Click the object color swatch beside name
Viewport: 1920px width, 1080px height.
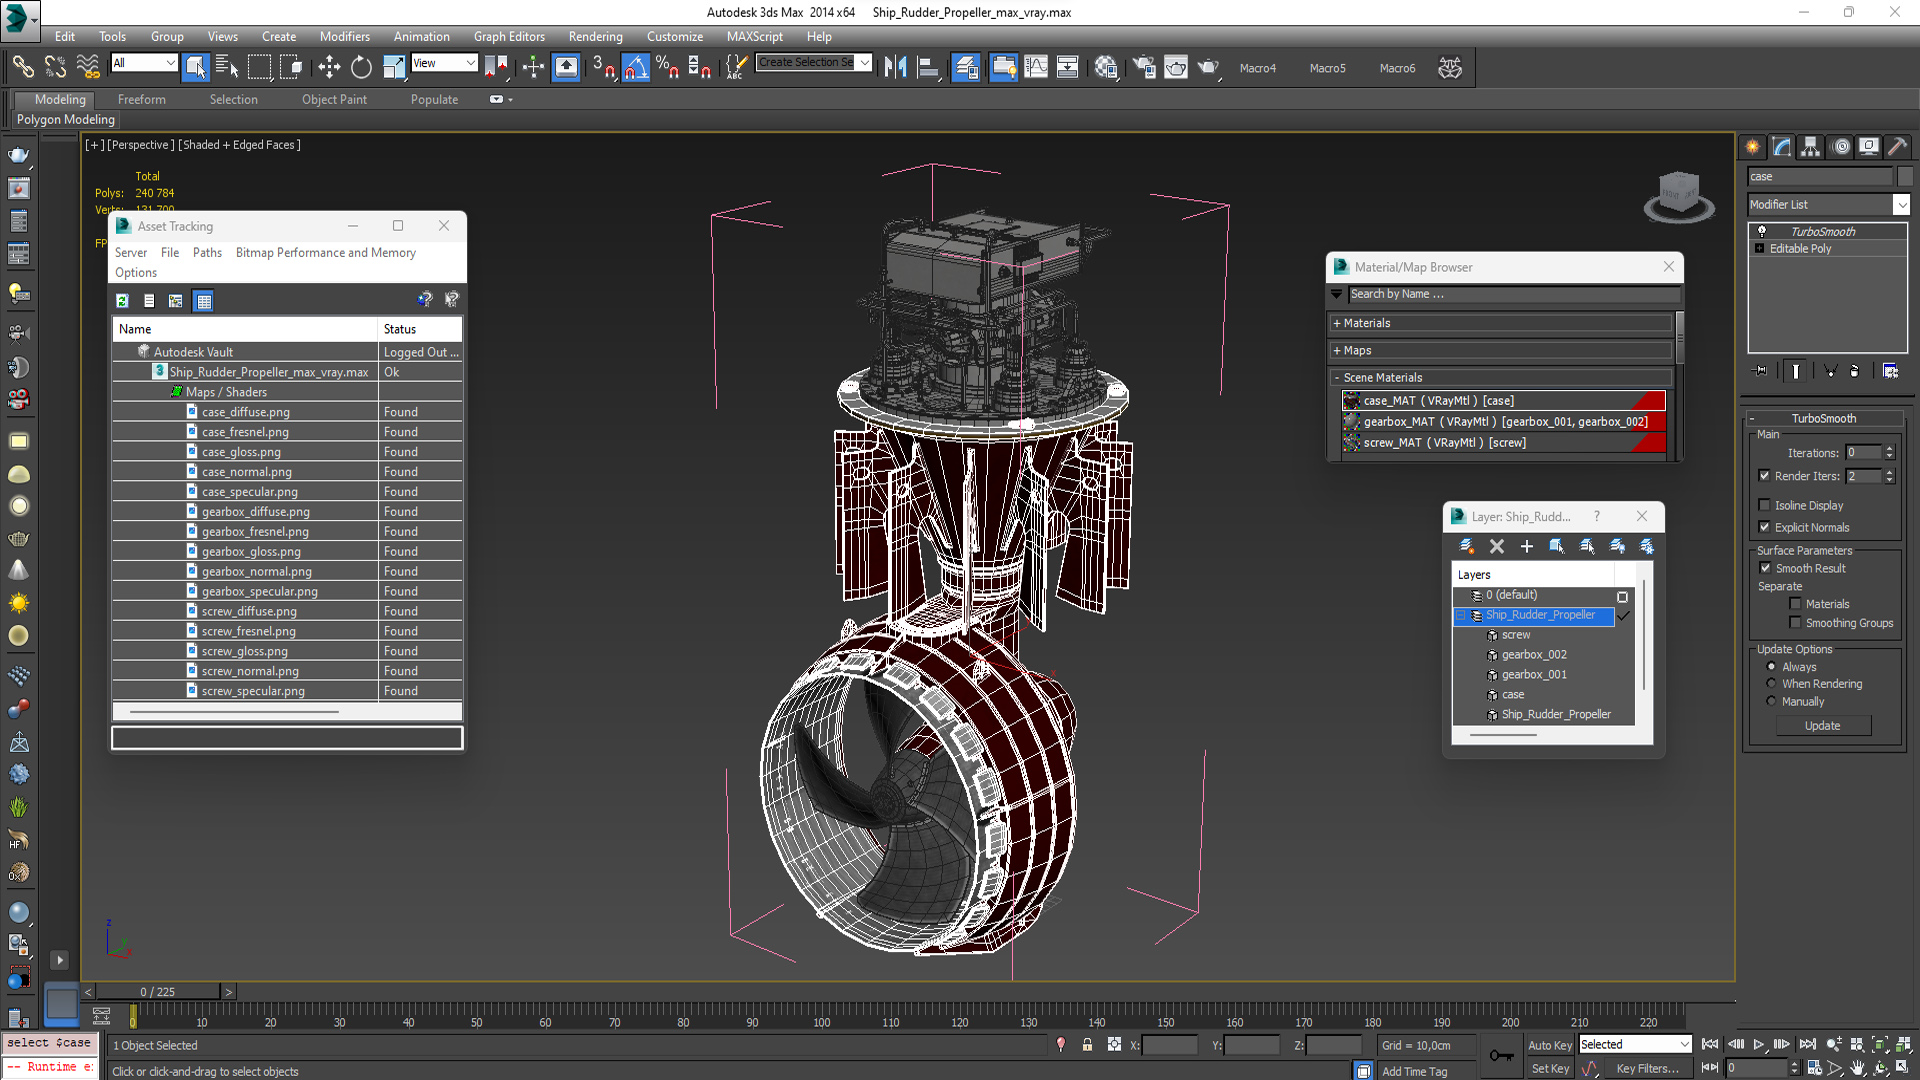click(1904, 176)
